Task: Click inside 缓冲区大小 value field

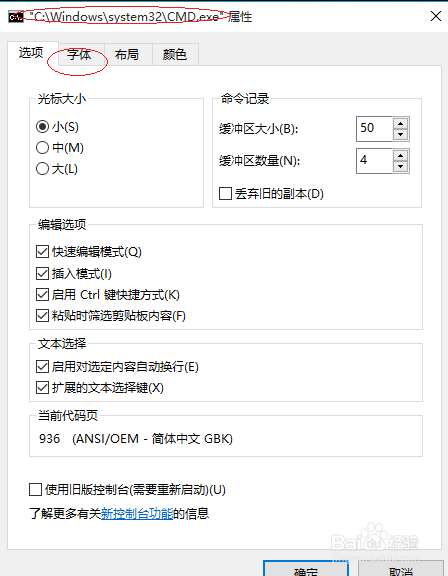Action: 375,129
